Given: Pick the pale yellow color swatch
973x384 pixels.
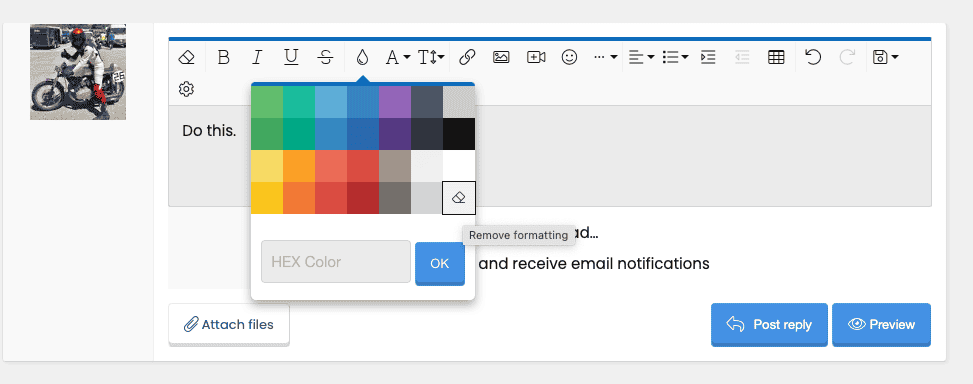Looking at the screenshot, I should coord(267,166).
